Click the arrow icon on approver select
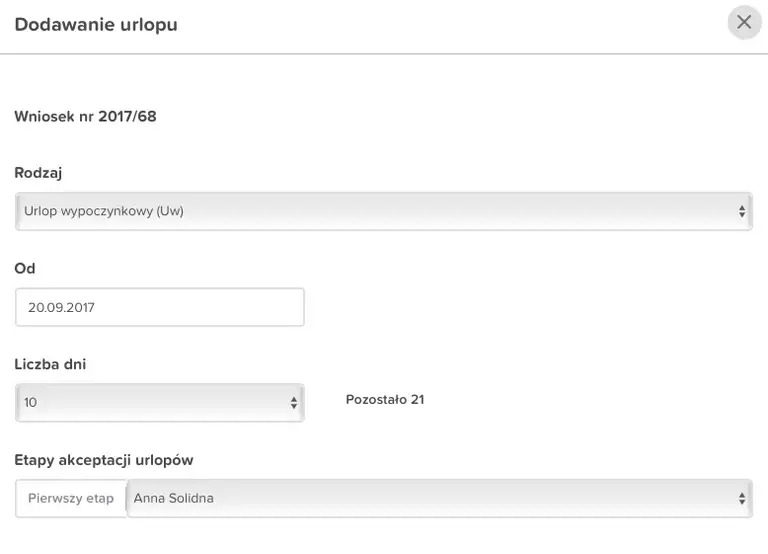 point(742,498)
